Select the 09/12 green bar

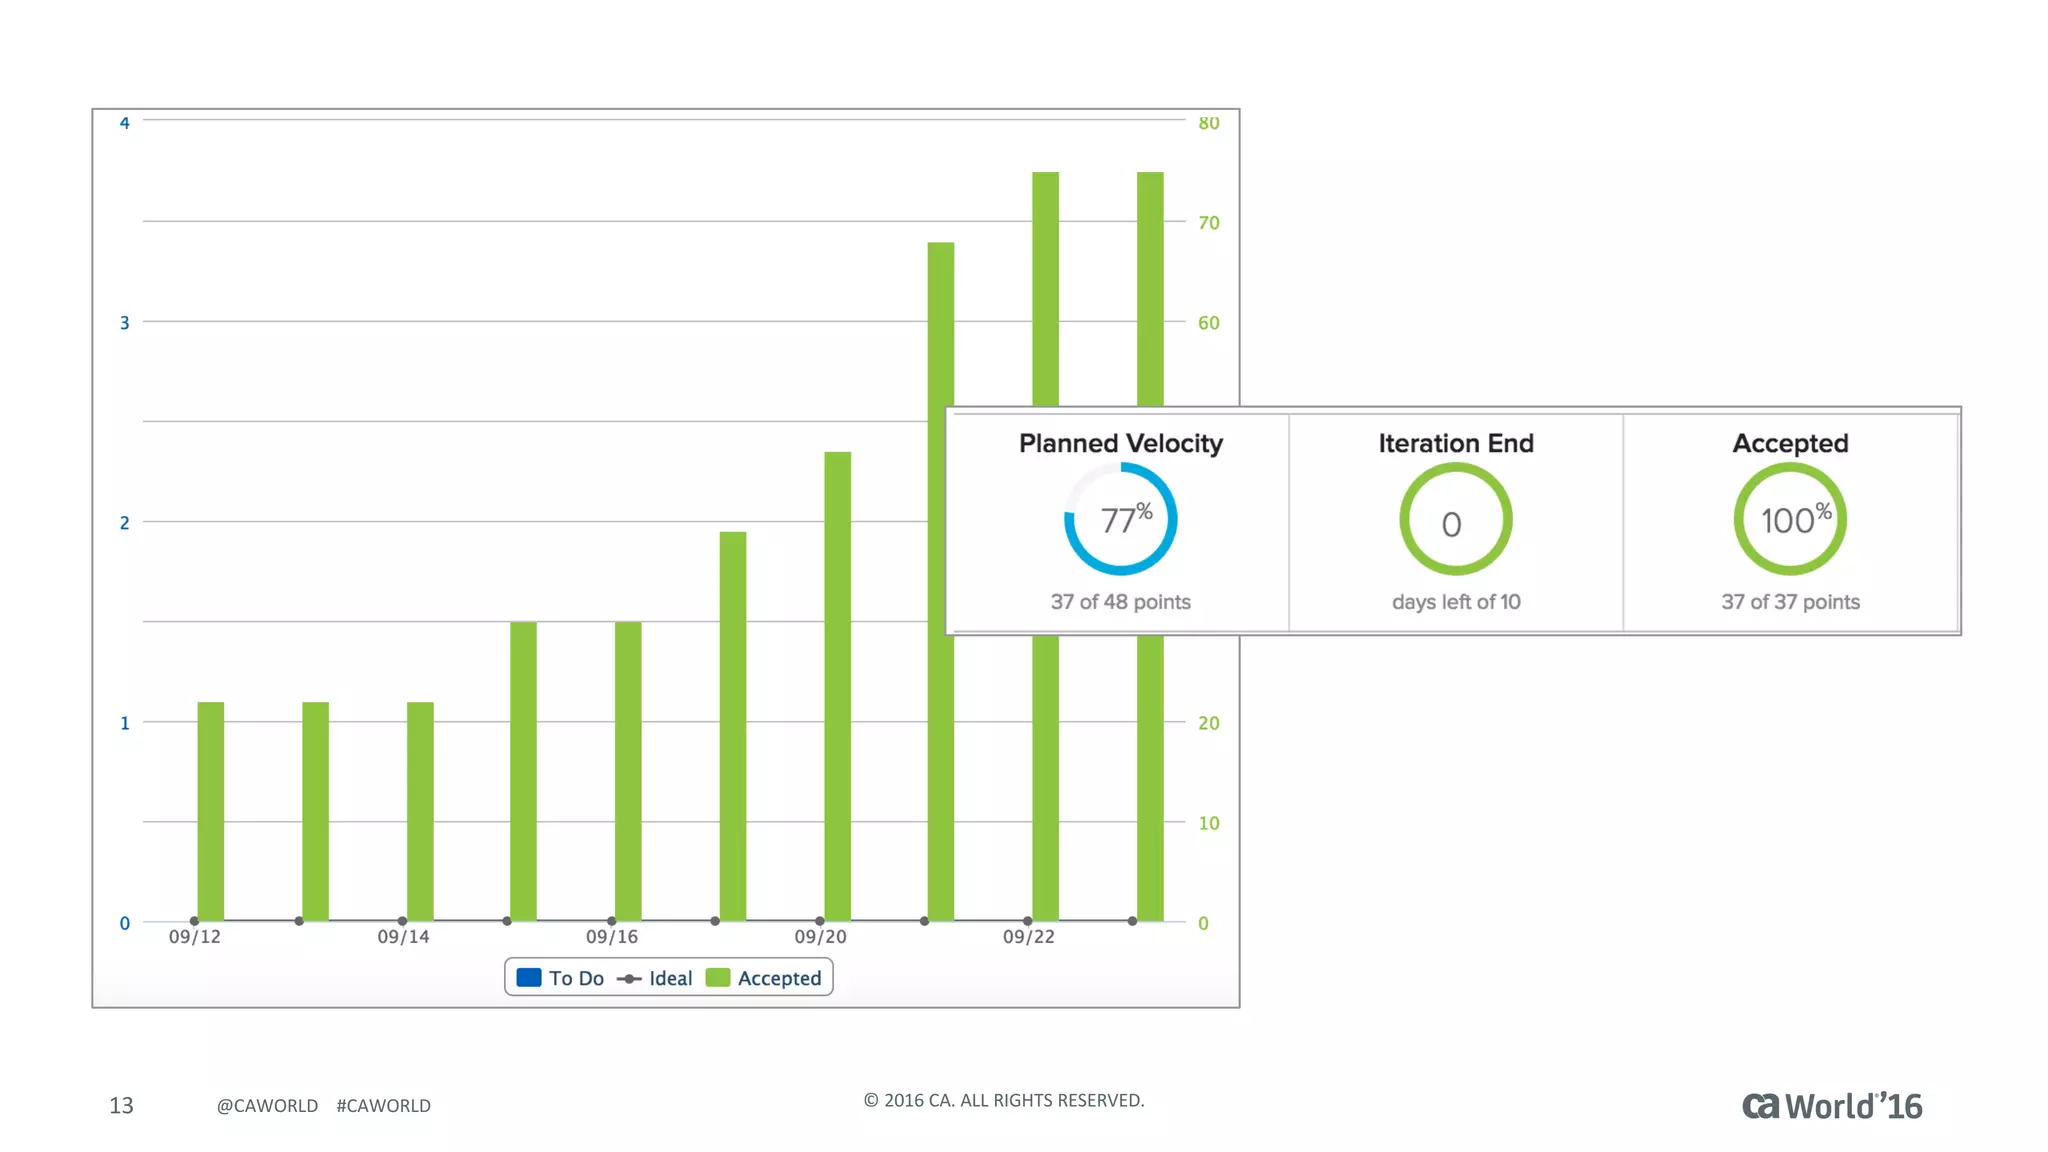[211, 810]
